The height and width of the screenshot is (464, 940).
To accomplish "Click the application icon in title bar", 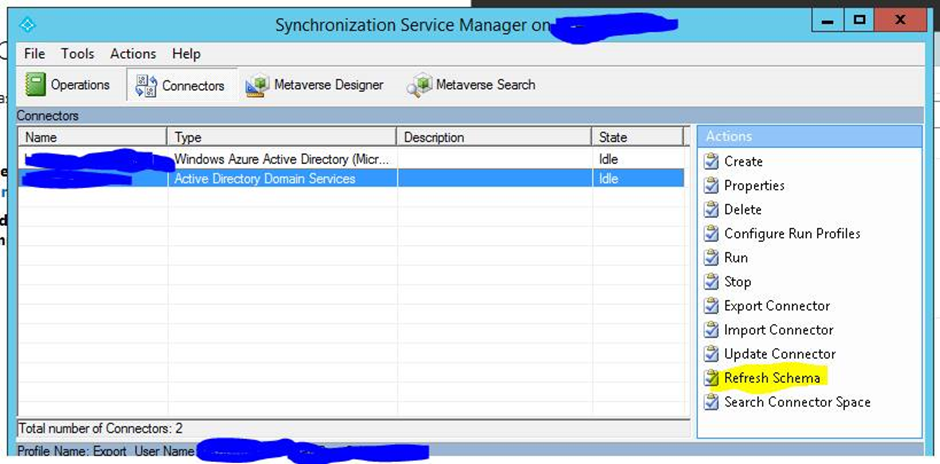I will pyautogui.click(x=28, y=25).
